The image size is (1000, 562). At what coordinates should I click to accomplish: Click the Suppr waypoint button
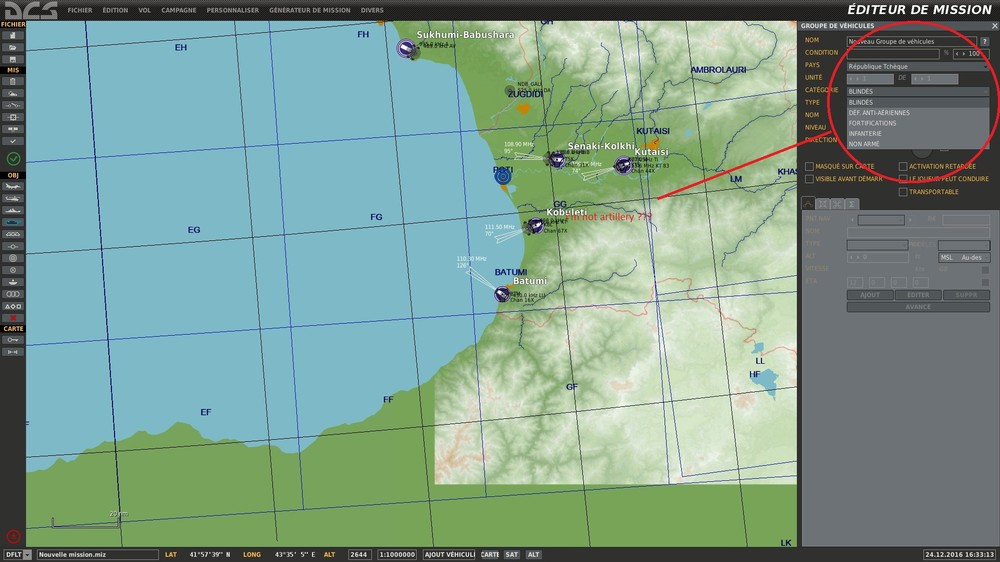tap(967, 295)
